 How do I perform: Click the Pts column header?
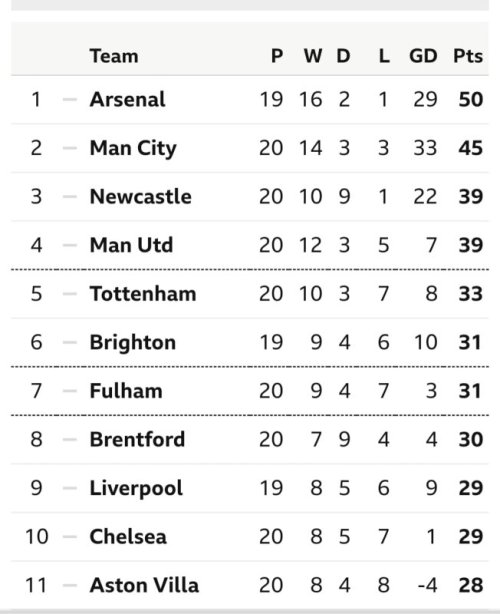click(x=468, y=56)
